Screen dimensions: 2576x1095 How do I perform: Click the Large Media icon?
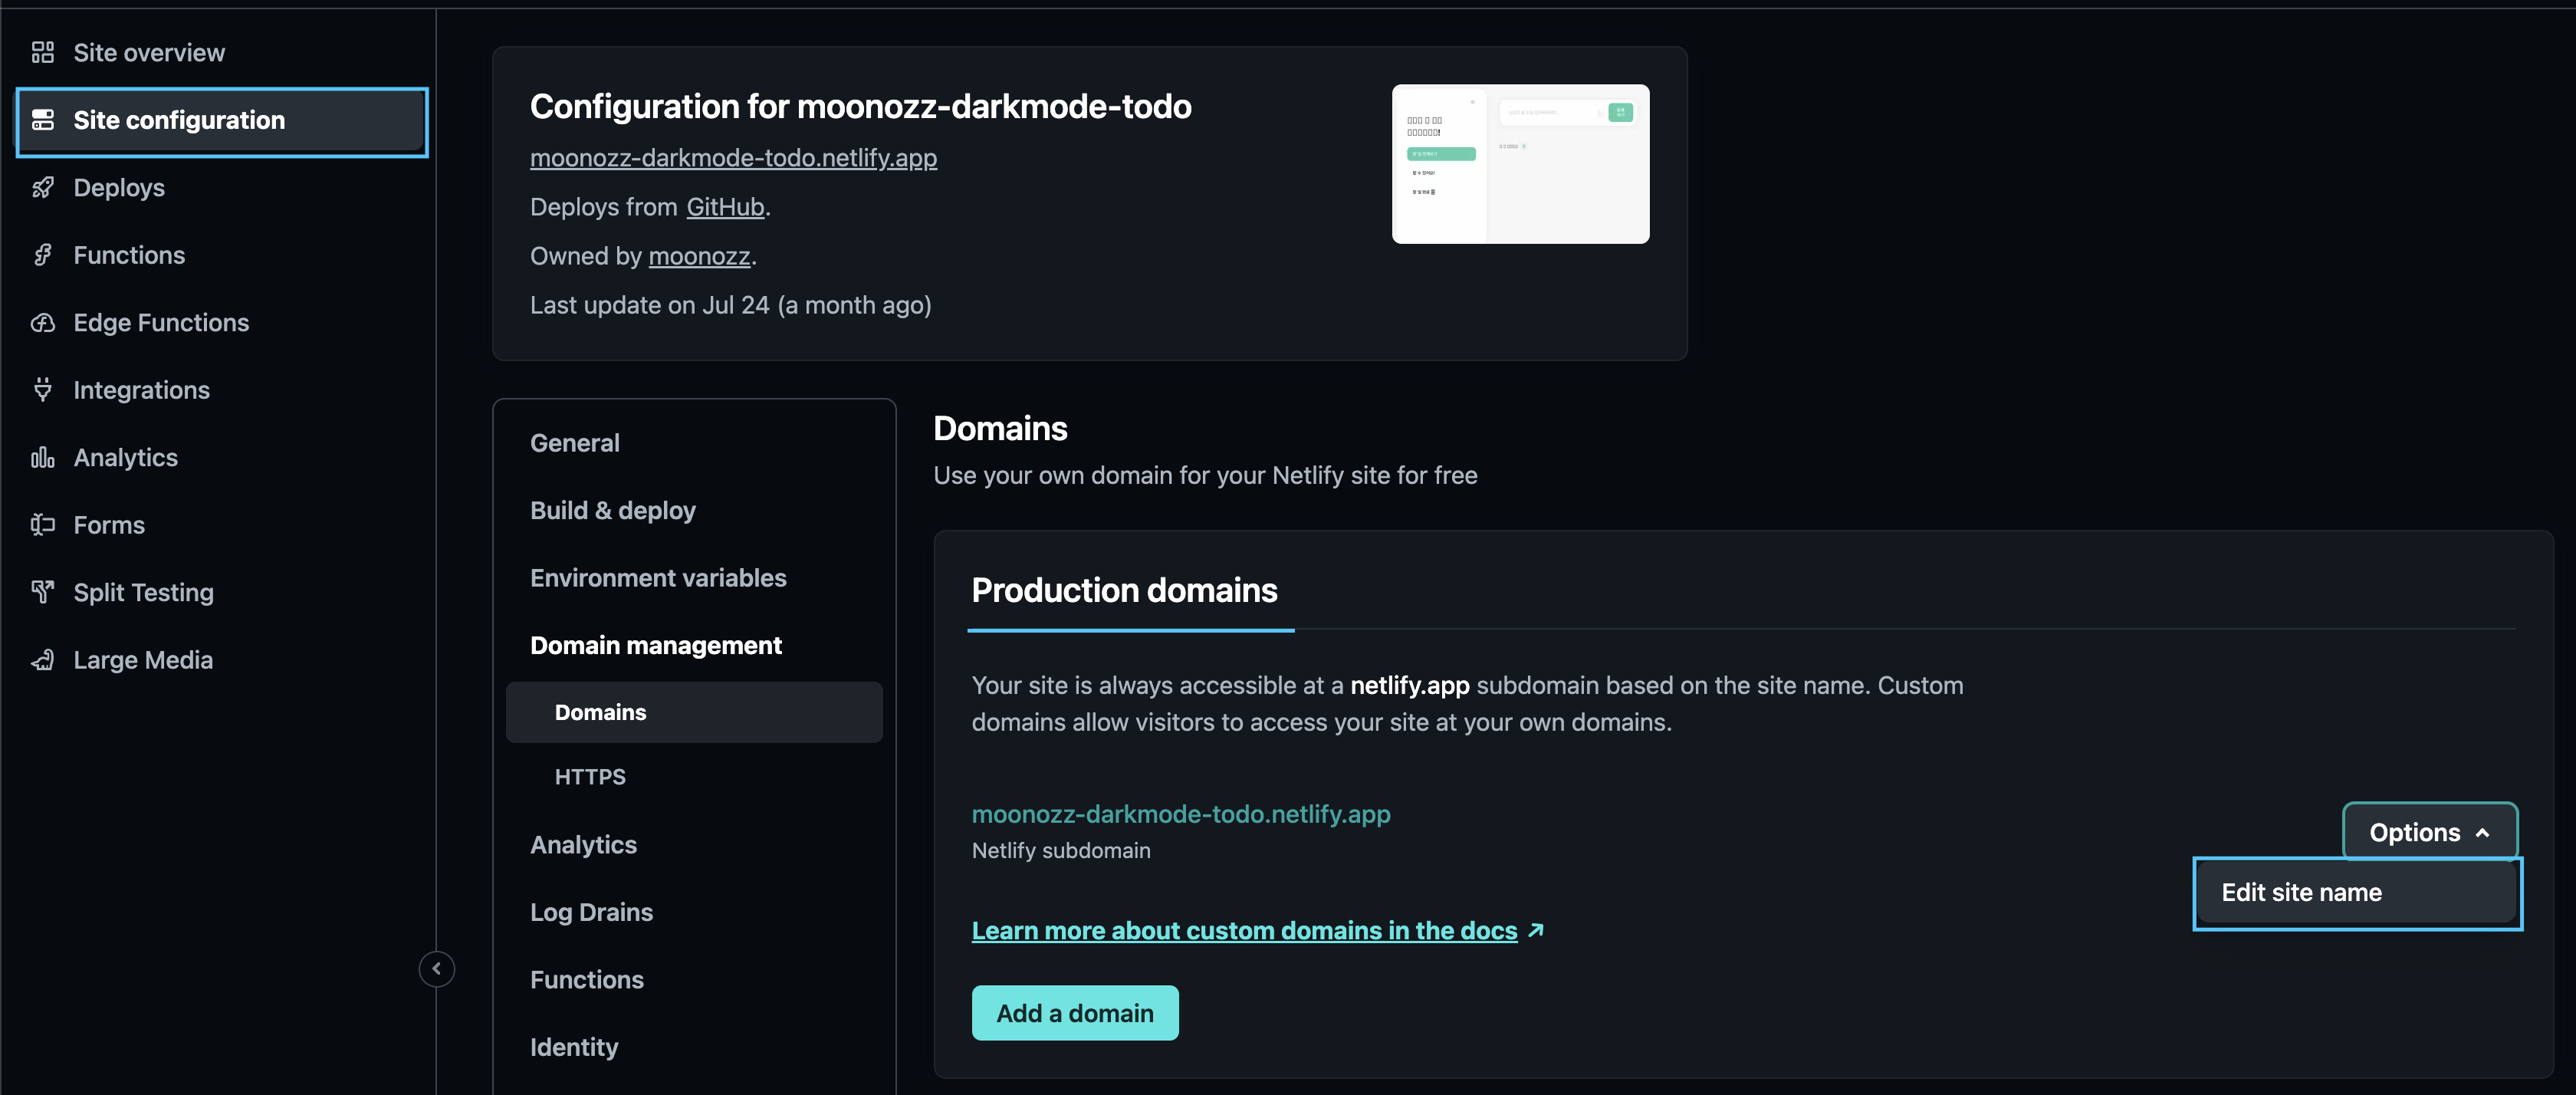pos(42,659)
